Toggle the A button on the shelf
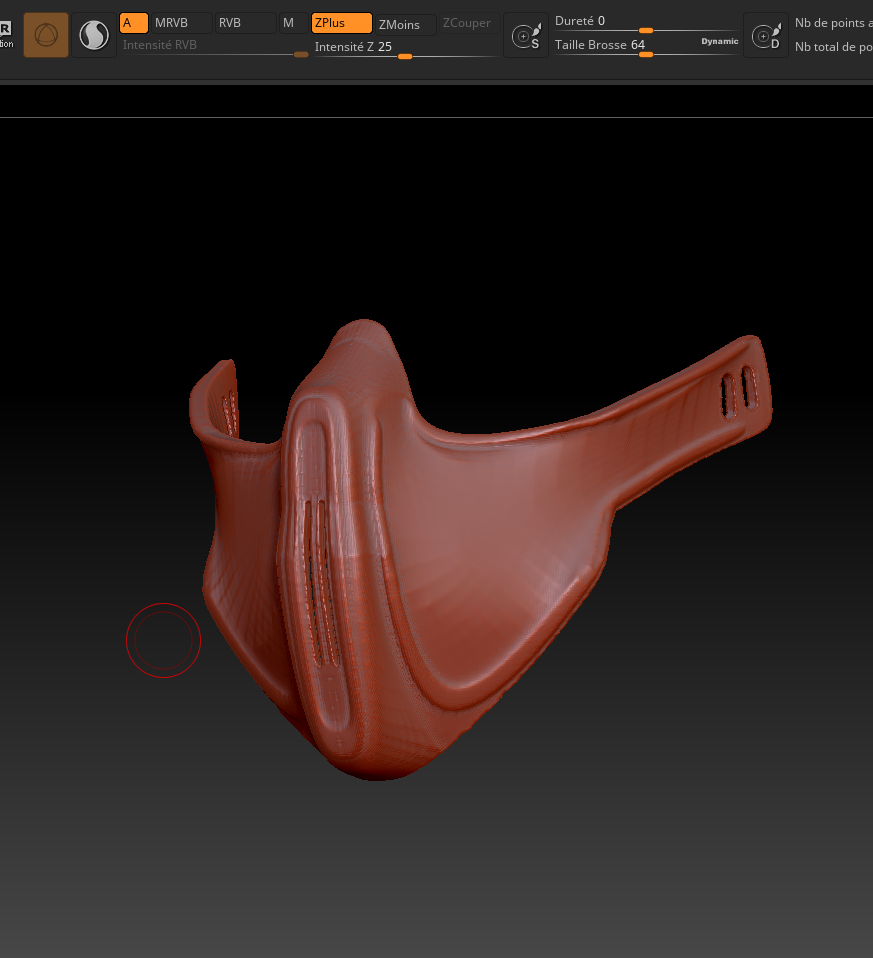This screenshot has width=873, height=958. 132,22
